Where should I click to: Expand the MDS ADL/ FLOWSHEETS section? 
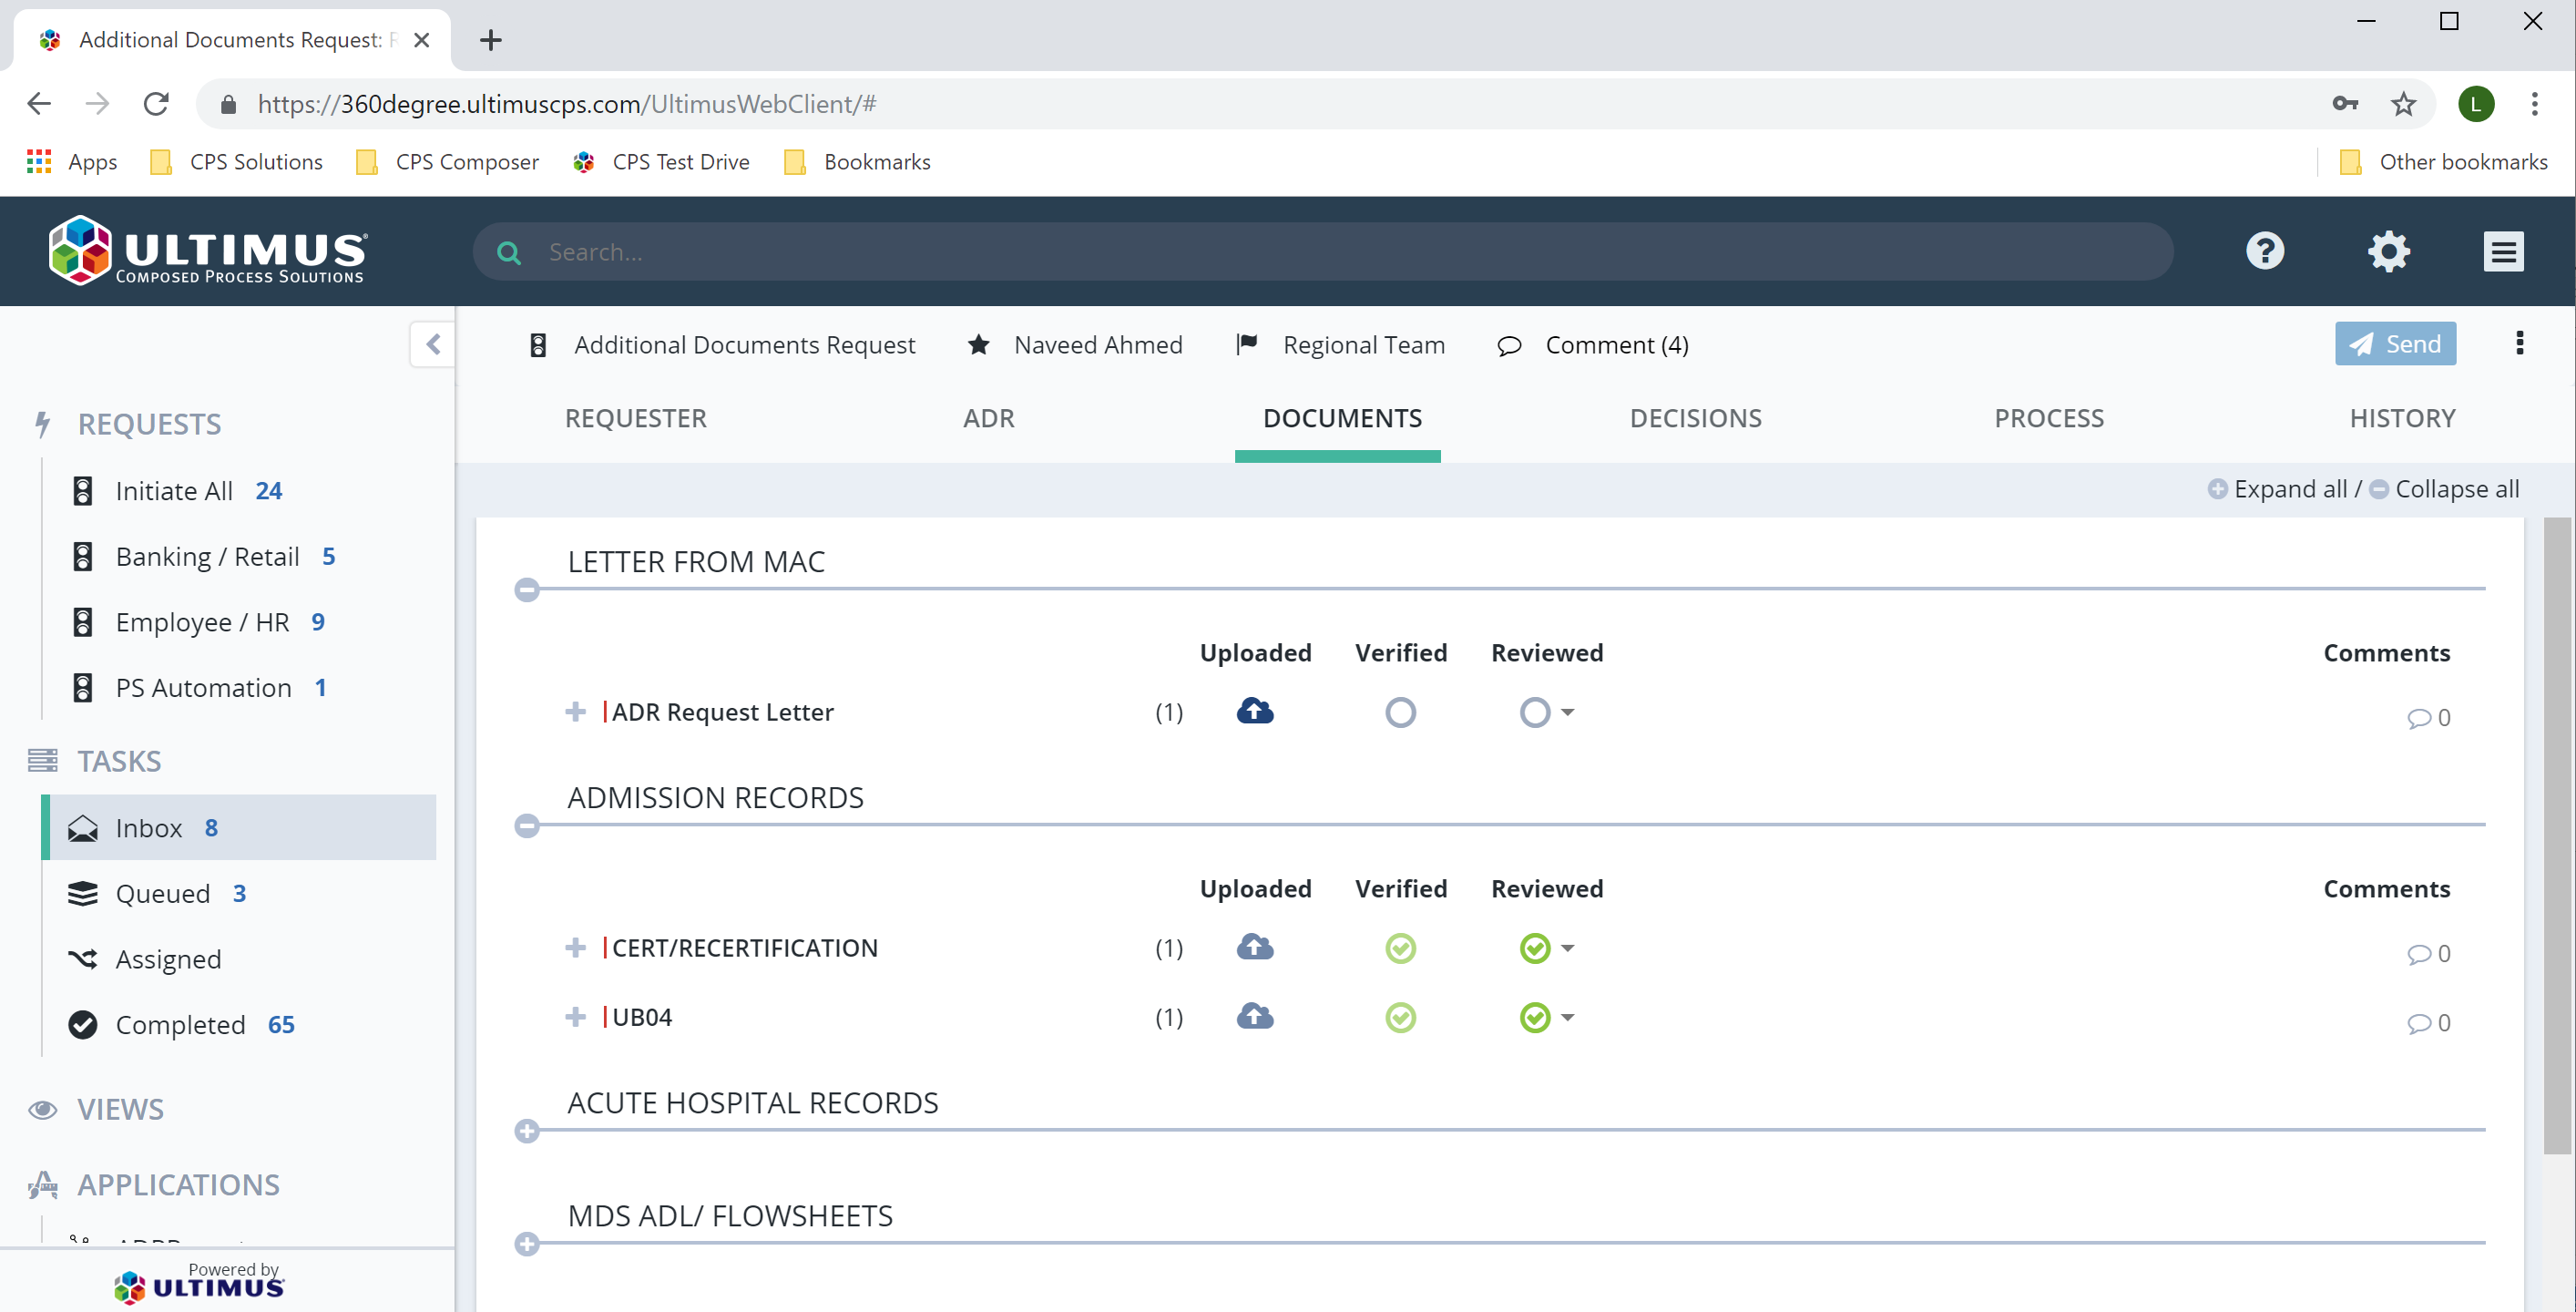click(x=527, y=1243)
